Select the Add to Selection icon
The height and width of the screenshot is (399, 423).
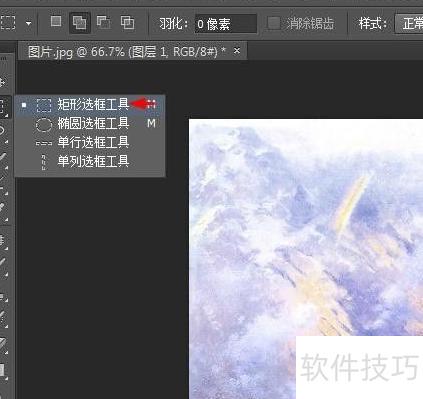(80, 23)
